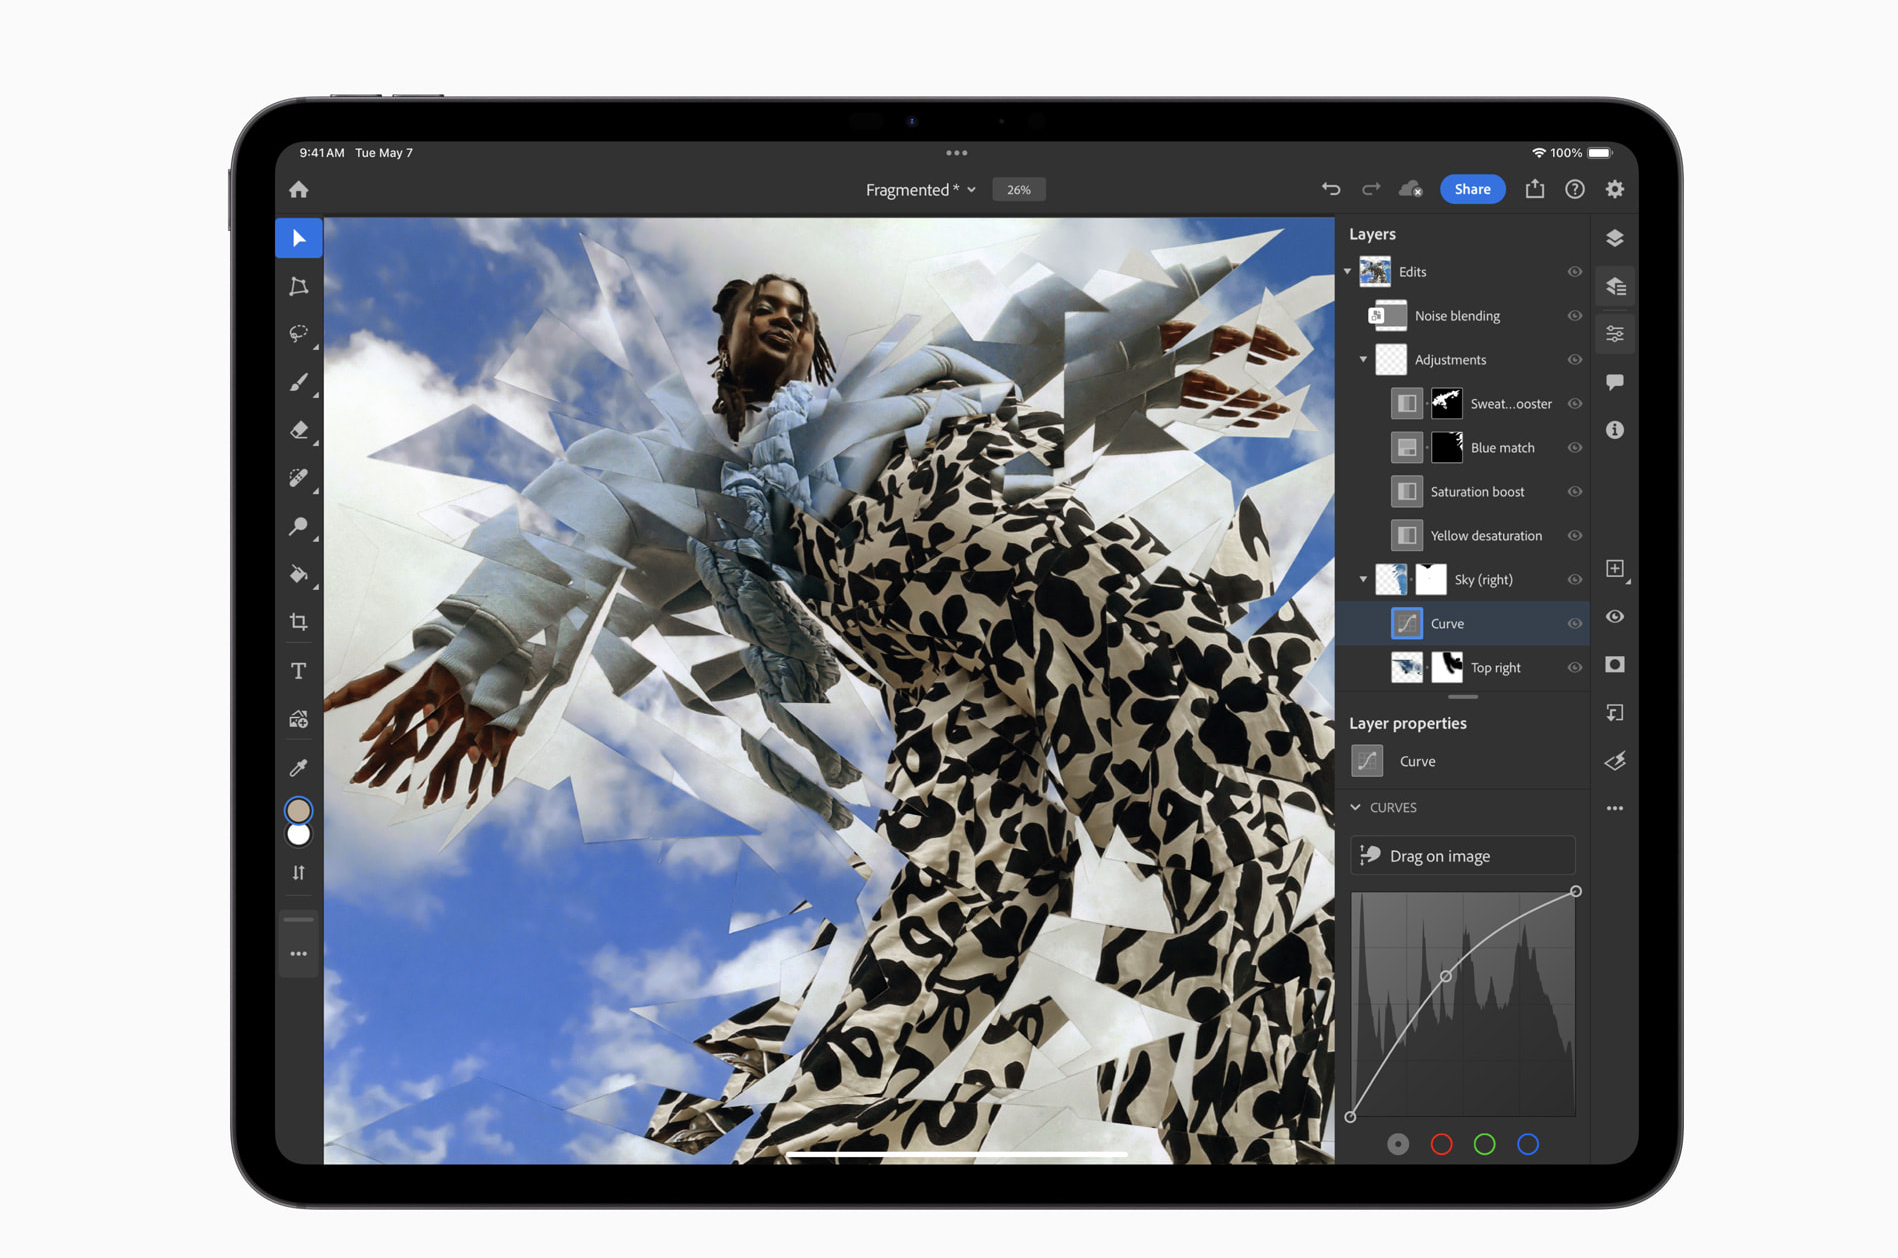Pick the Eraser tool
Image resolution: width=1898 pixels, height=1258 pixels.
coord(298,430)
